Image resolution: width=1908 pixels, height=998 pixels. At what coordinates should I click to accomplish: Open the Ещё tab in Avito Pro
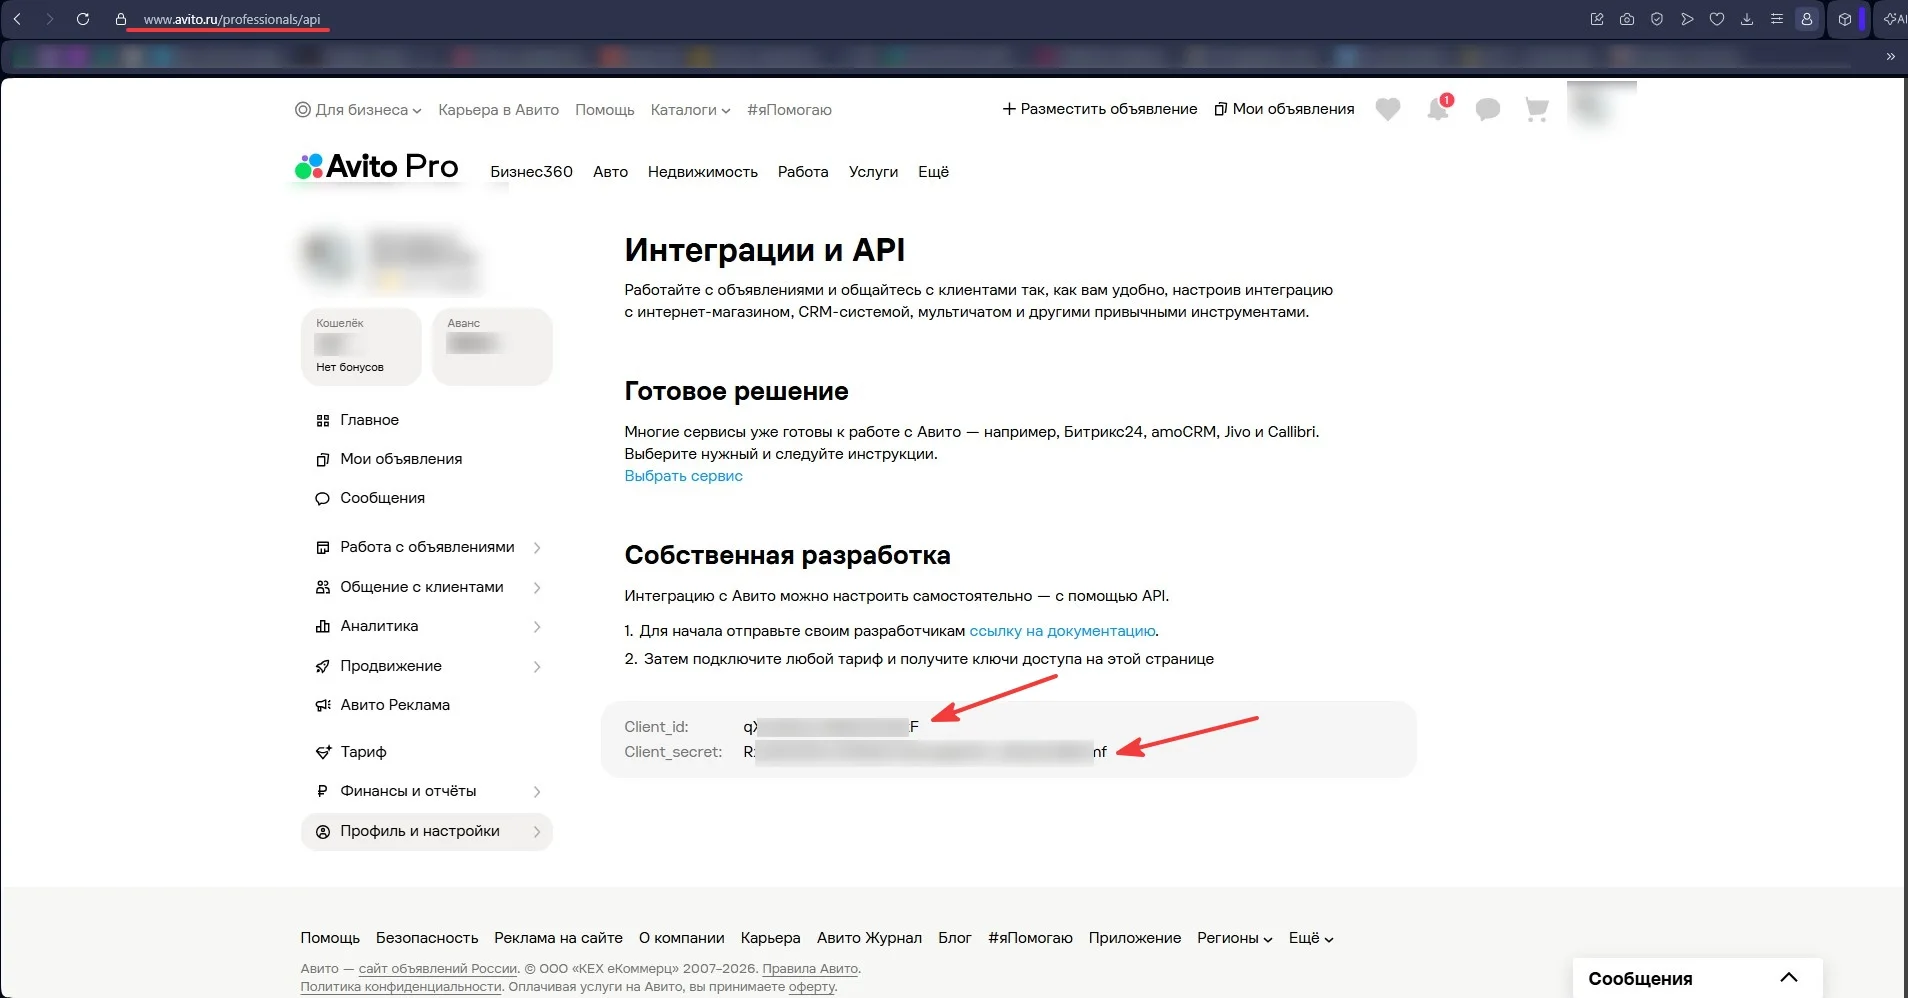933,172
